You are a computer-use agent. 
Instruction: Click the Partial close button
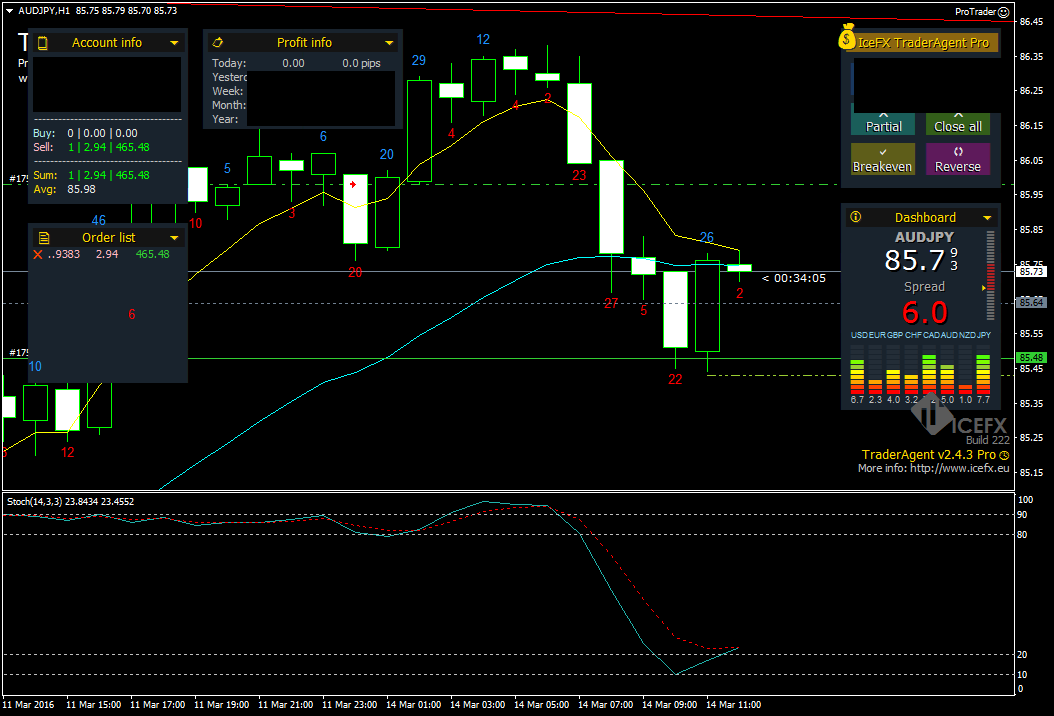click(x=883, y=124)
